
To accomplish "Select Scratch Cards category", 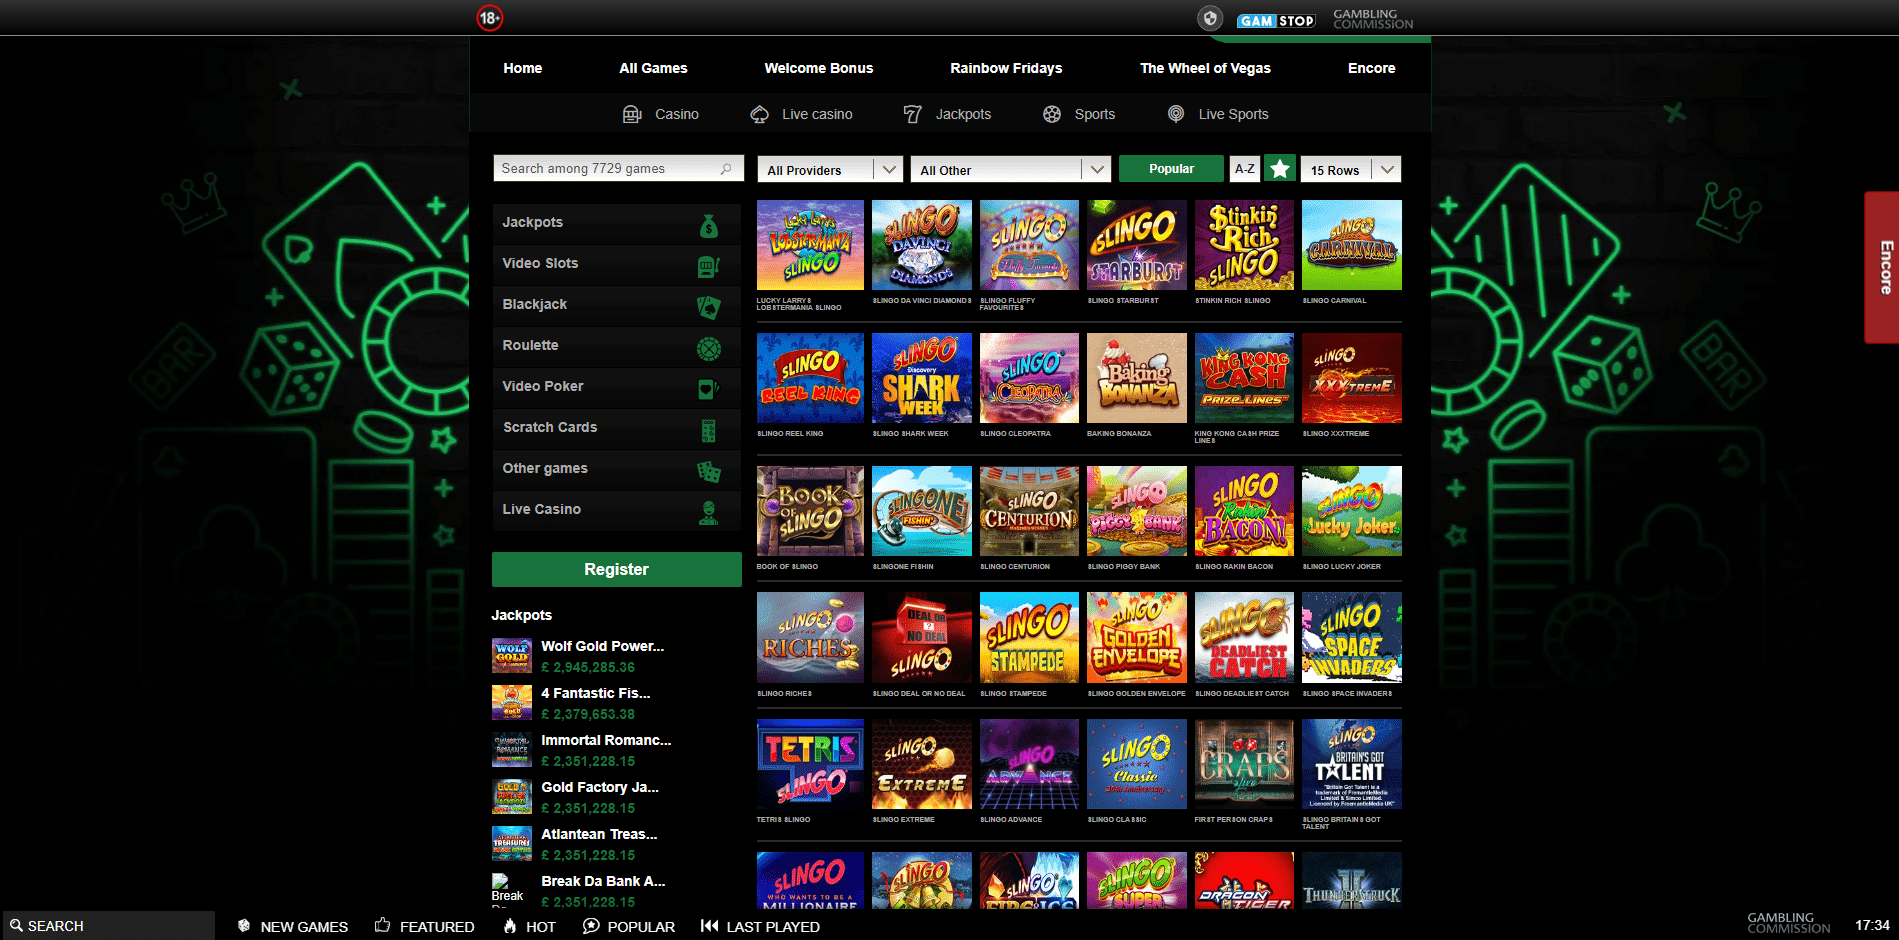I will click(616, 428).
